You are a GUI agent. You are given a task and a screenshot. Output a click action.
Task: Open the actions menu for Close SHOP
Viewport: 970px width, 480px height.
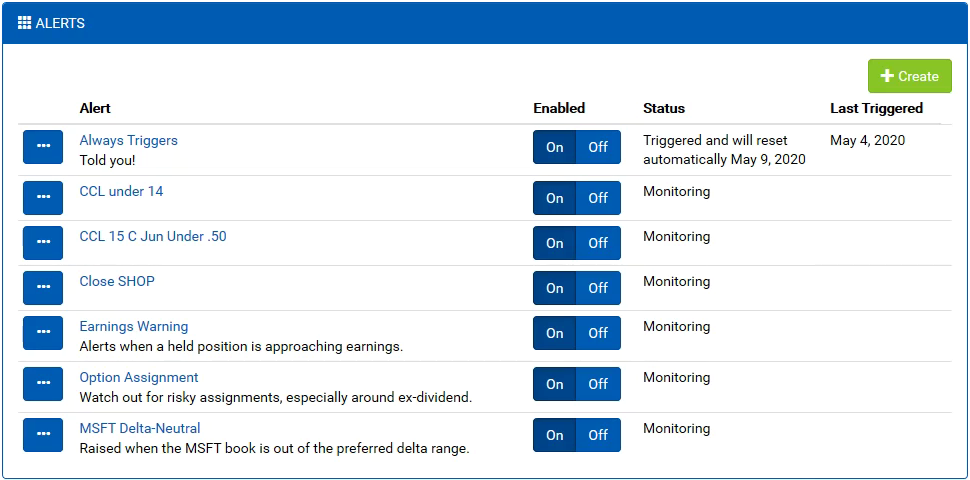[43, 288]
